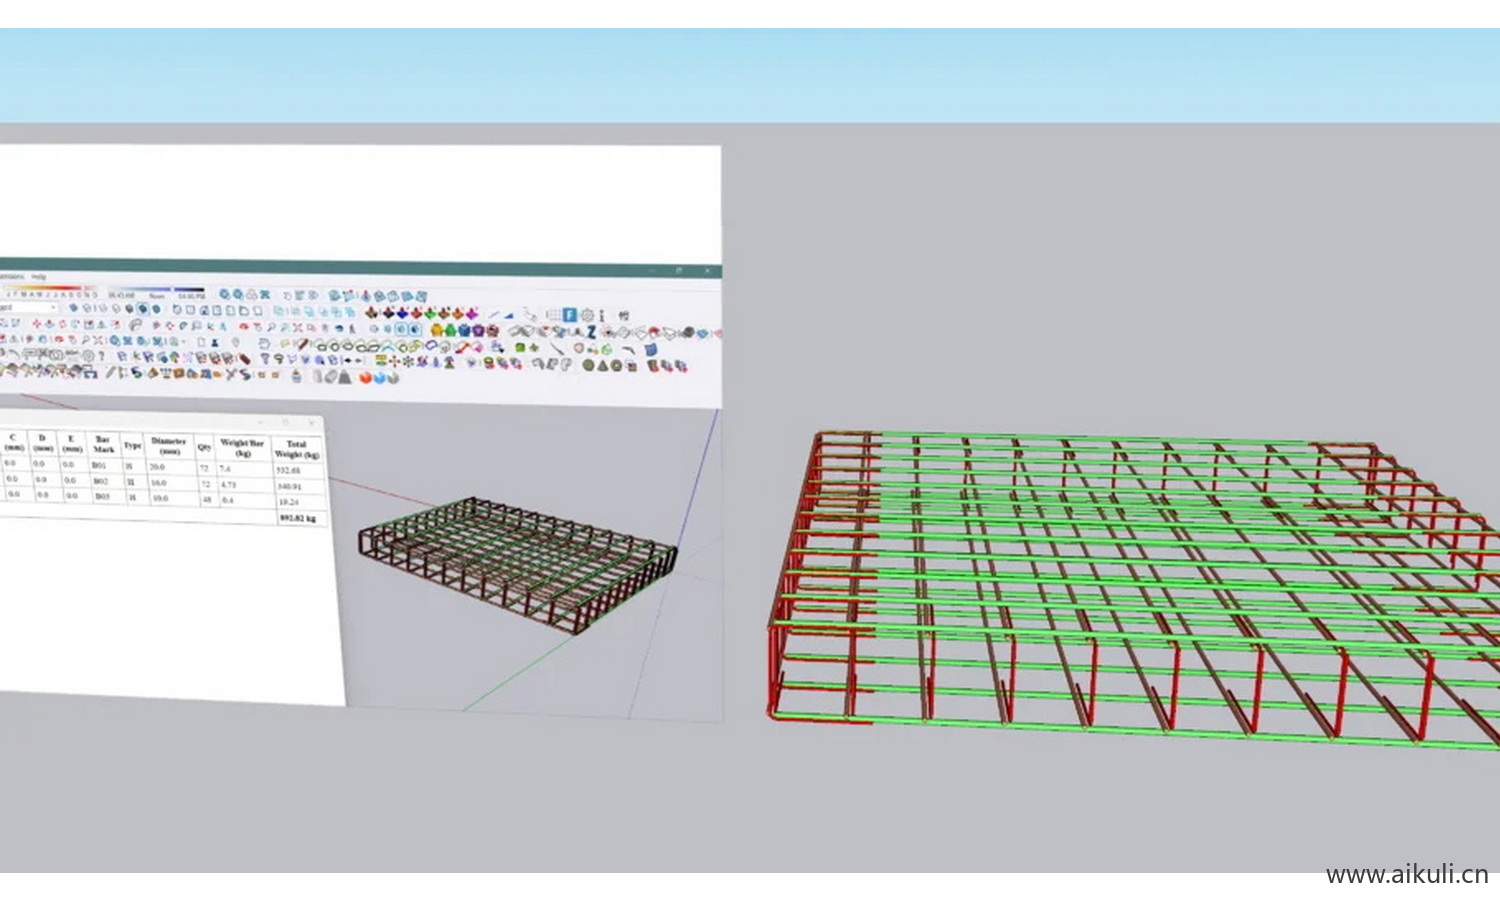Click the blue F toolbar icon
Viewport: 1500px width, 900px height.
(569, 315)
